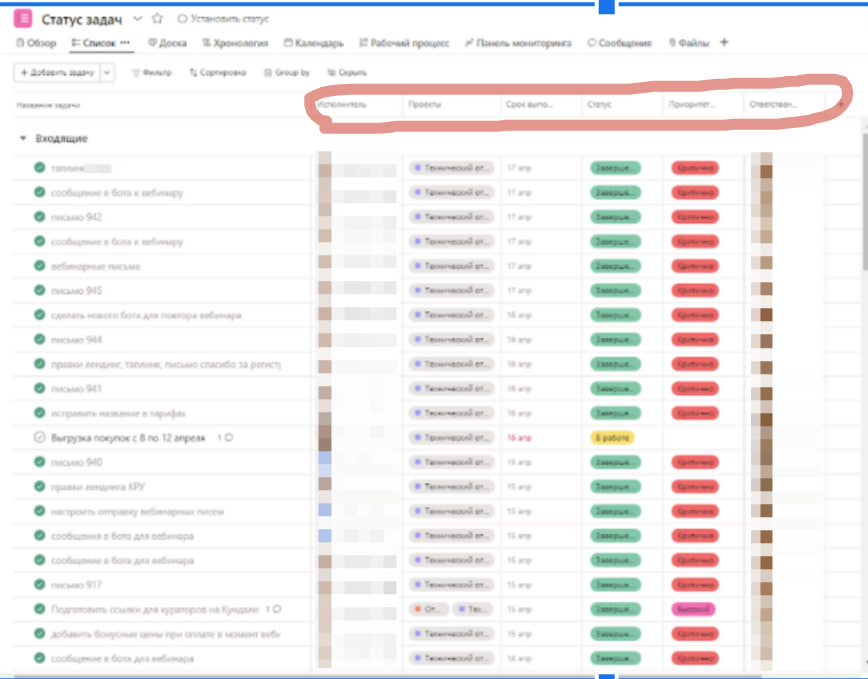The image size is (868, 679).
Task: Switch to the Доска tab
Action: tap(167, 43)
